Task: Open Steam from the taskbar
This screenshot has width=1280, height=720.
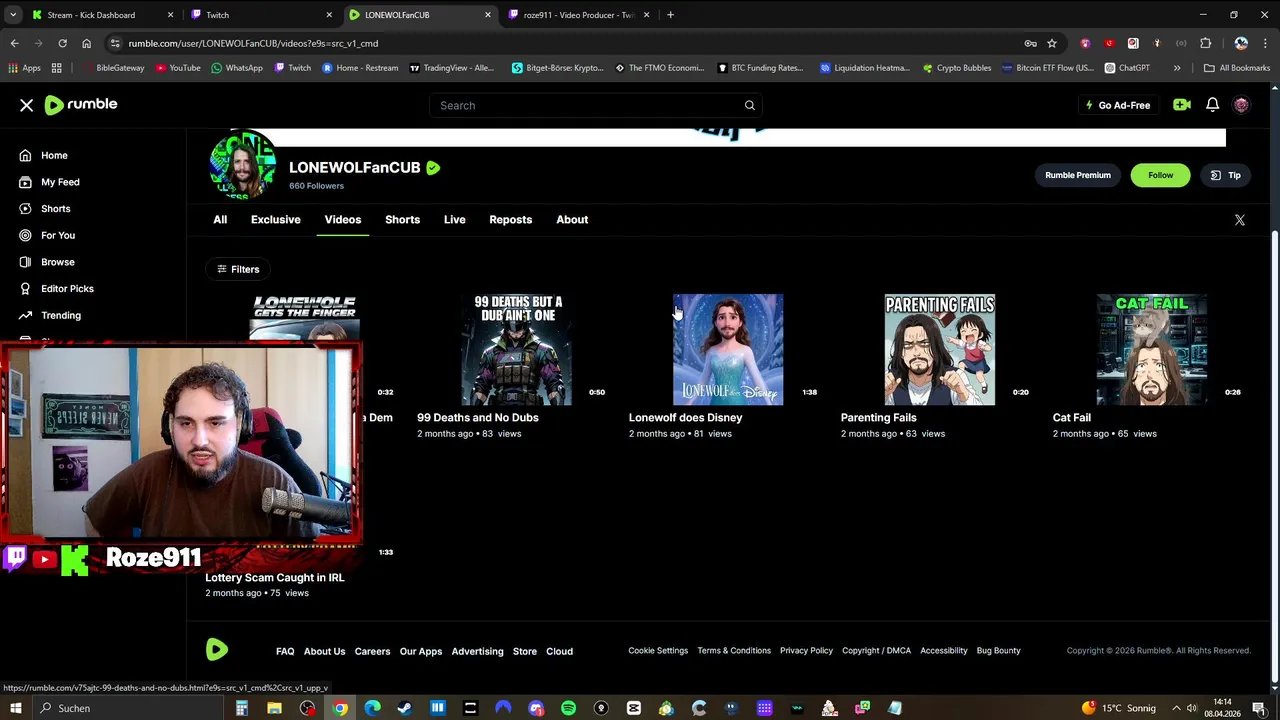Action: pyautogui.click(x=404, y=708)
